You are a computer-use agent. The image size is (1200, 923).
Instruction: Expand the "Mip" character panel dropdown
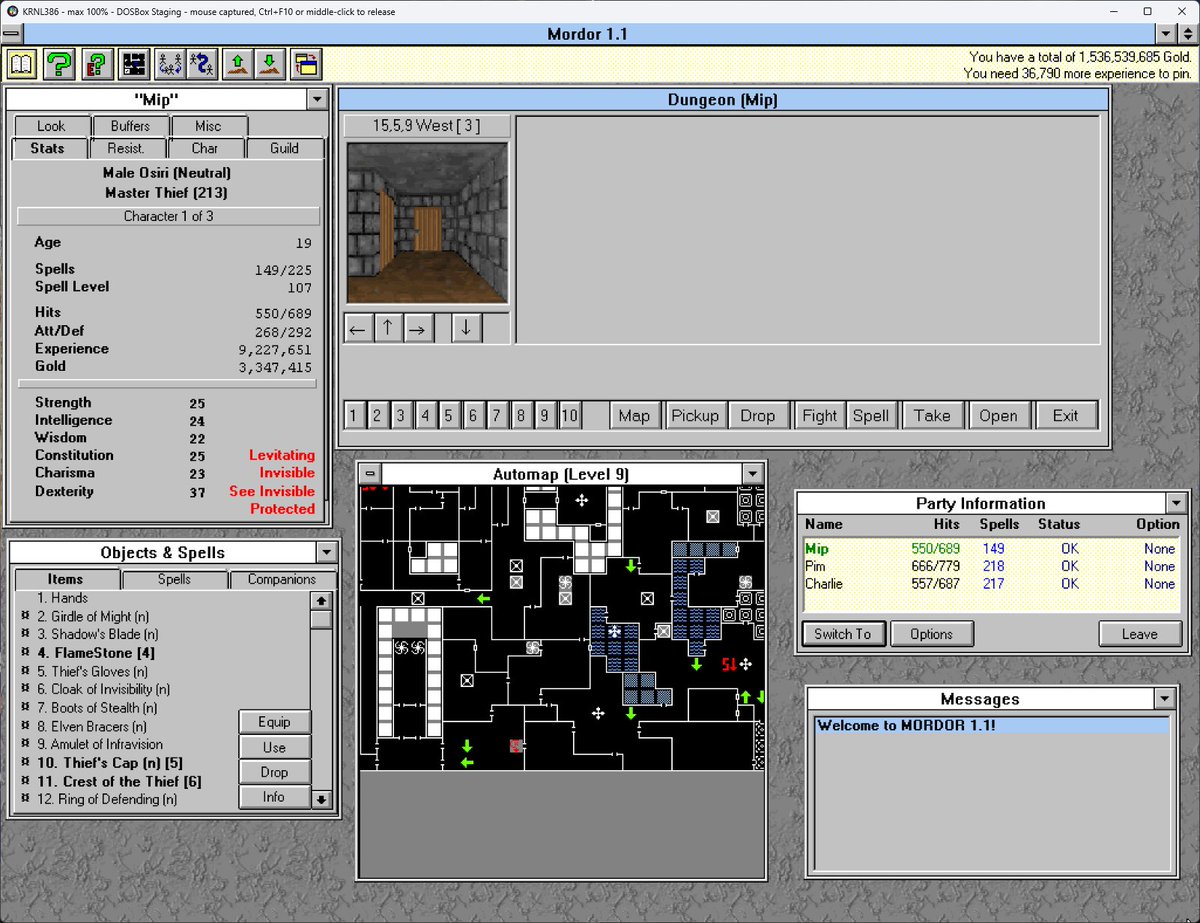[317, 99]
